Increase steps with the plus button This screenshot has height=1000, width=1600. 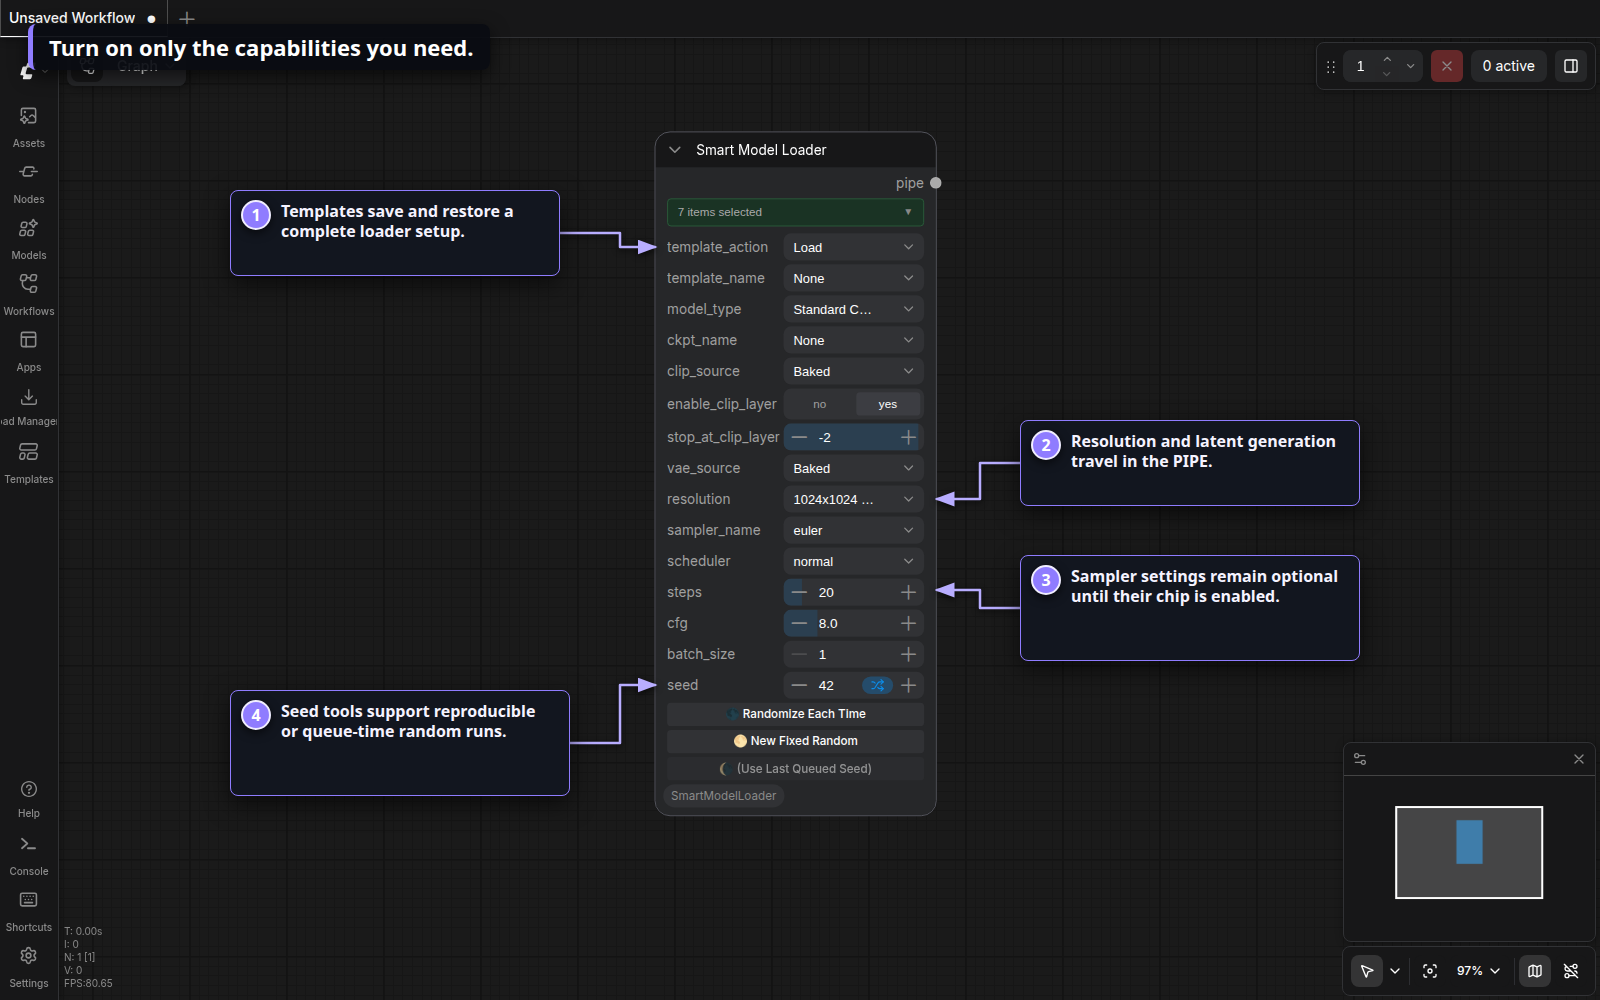(908, 592)
